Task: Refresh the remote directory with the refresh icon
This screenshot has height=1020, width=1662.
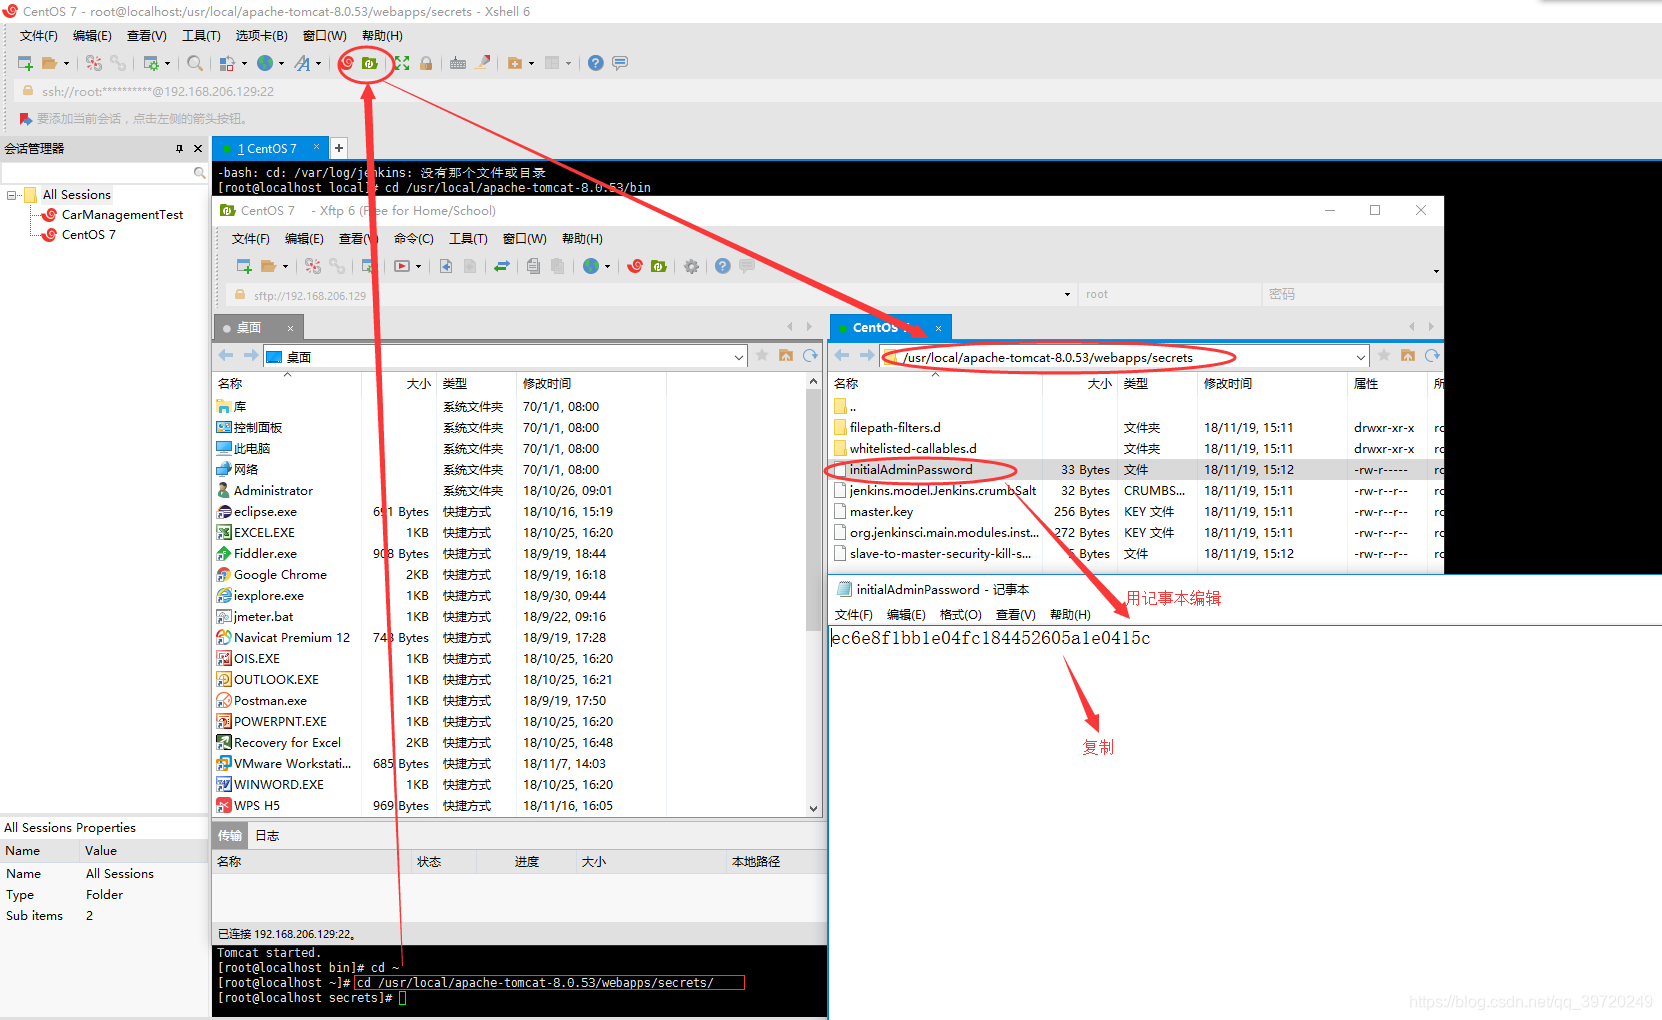Action: [1432, 355]
